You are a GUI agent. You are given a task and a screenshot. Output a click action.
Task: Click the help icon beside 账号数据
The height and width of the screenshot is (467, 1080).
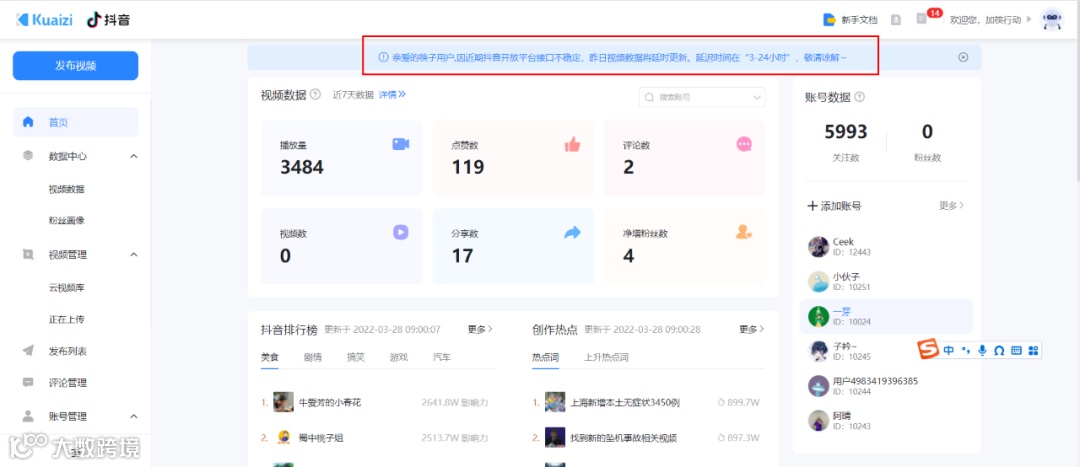click(x=859, y=97)
